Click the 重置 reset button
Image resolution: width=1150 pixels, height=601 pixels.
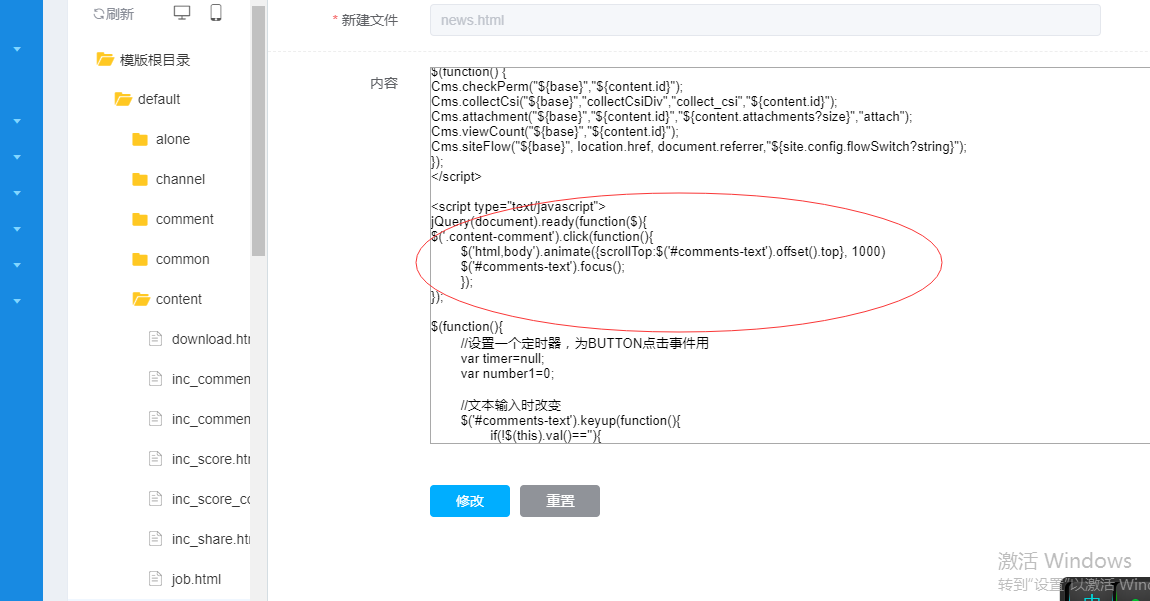pyautogui.click(x=560, y=500)
